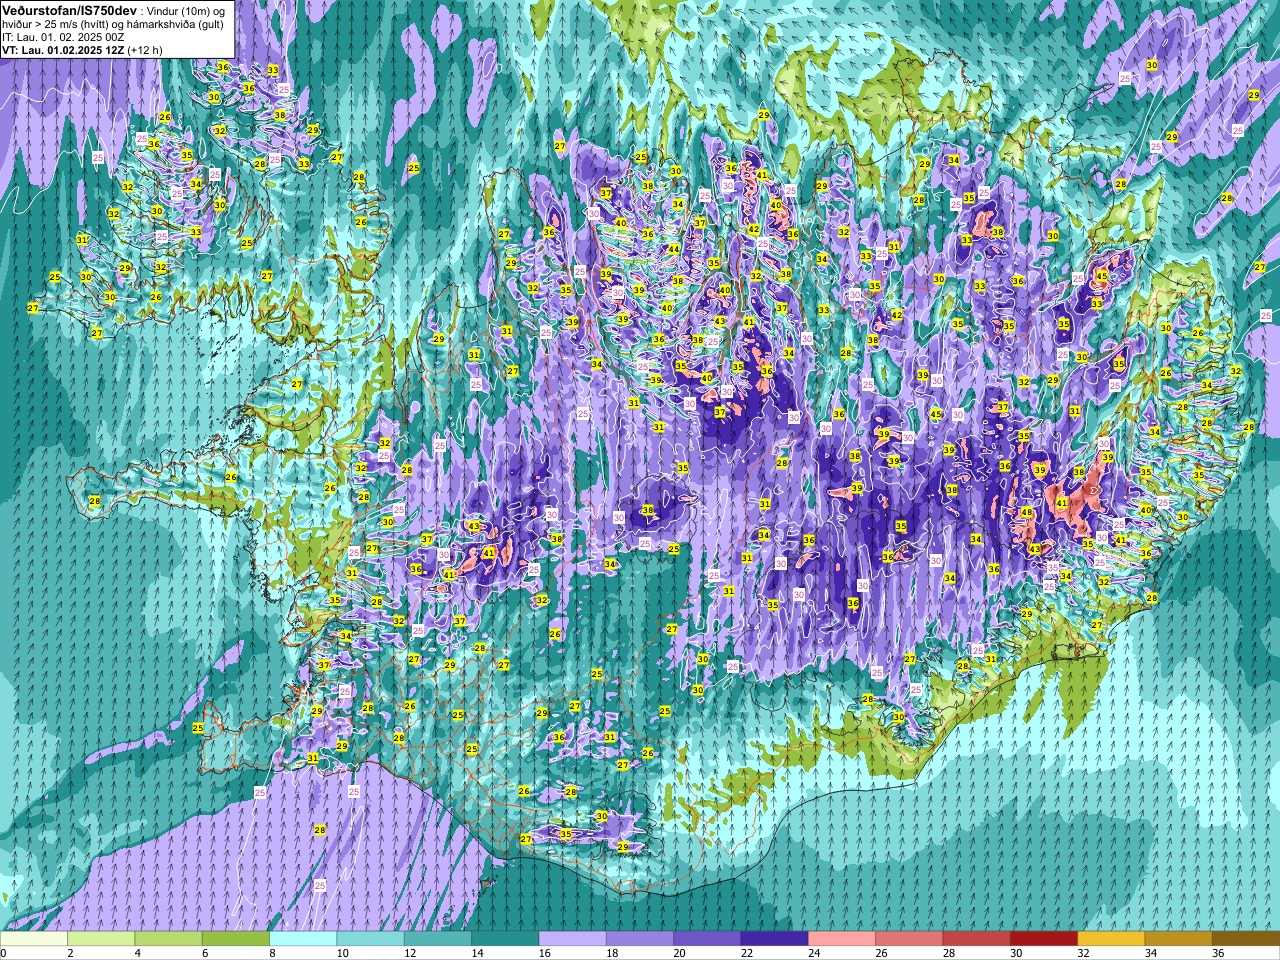Click the 'Veðurstofan/IS750dev' map title
The width and height of the screenshot is (1280, 960).
click(70, 9)
